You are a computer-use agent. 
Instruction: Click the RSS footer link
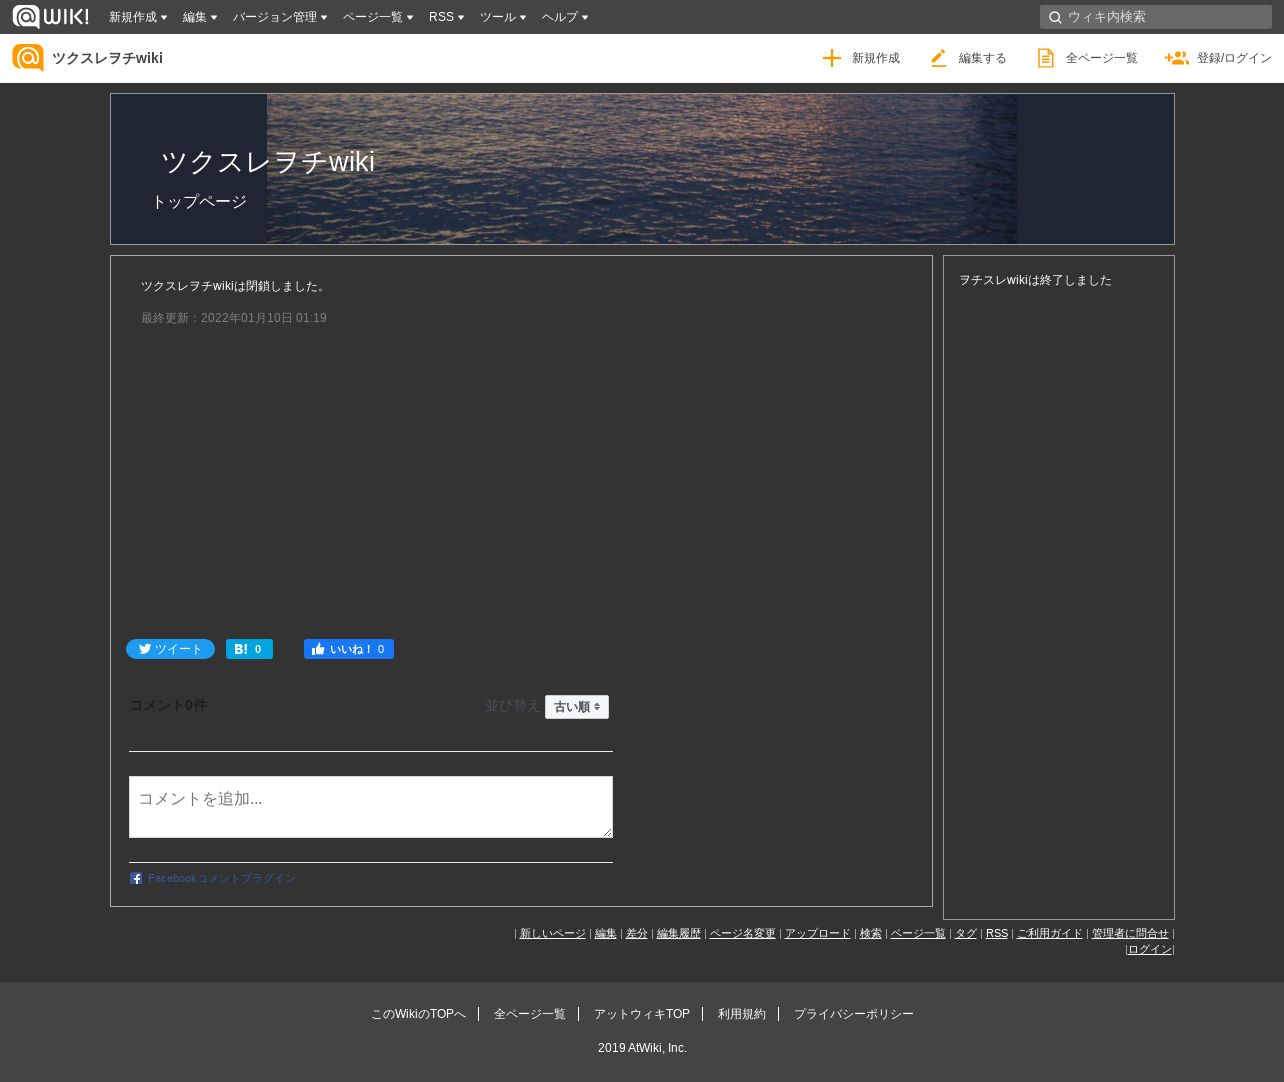(x=997, y=933)
